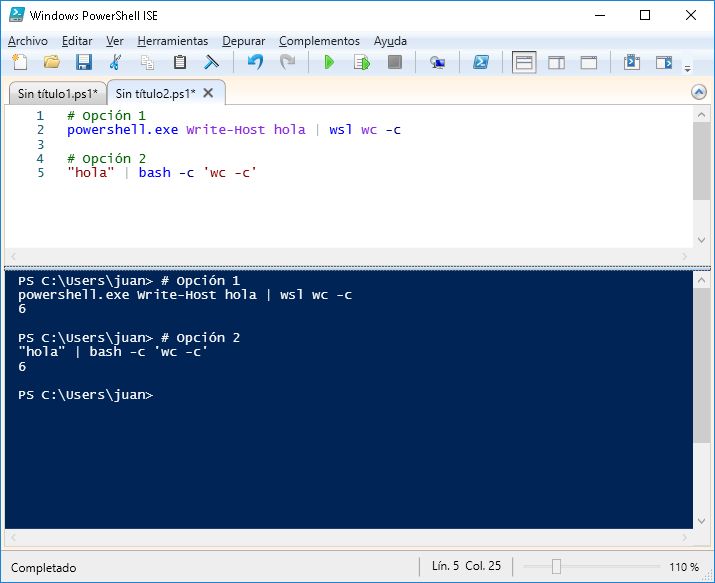The width and height of the screenshot is (715, 583).
Task: Click the PowerShell ISE title bar icon
Action: tap(16, 15)
